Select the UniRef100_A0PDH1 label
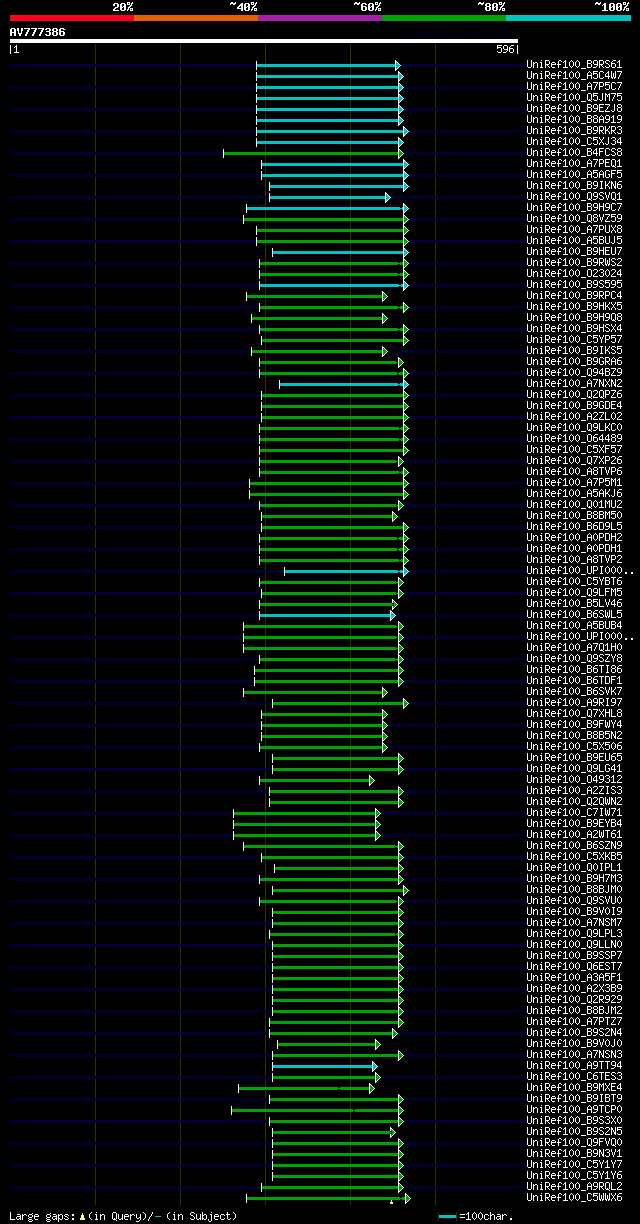640x1224 pixels. click(x=574, y=548)
